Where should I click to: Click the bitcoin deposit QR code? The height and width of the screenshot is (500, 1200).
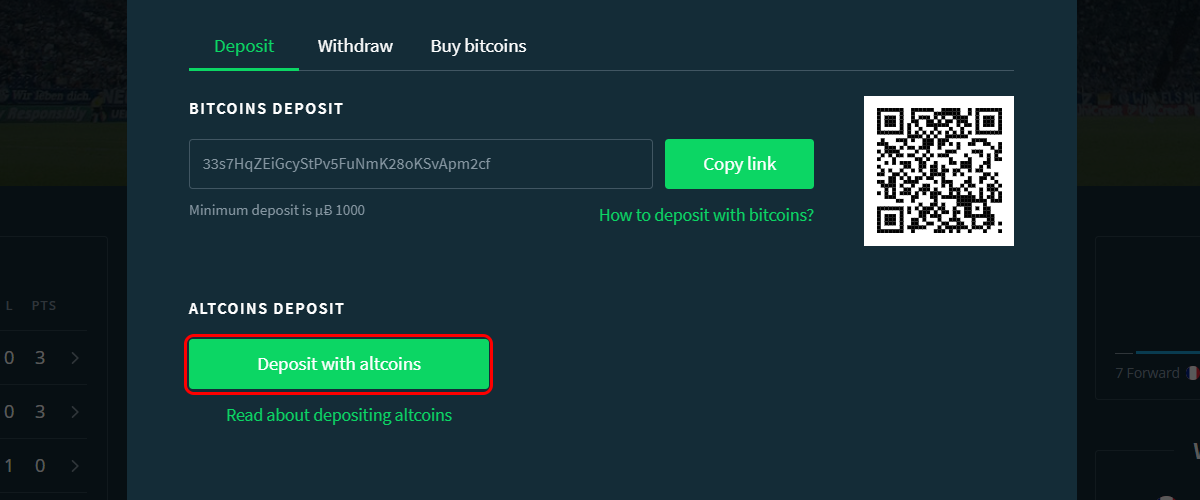(x=939, y=171)
